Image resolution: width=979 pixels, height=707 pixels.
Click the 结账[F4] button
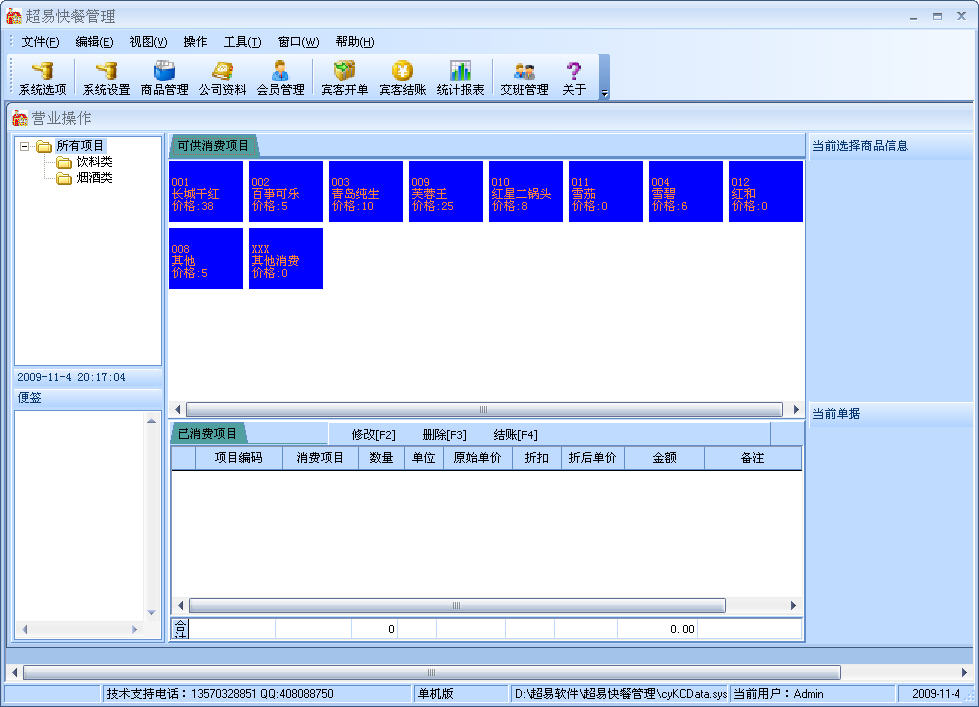click(515, 435)
